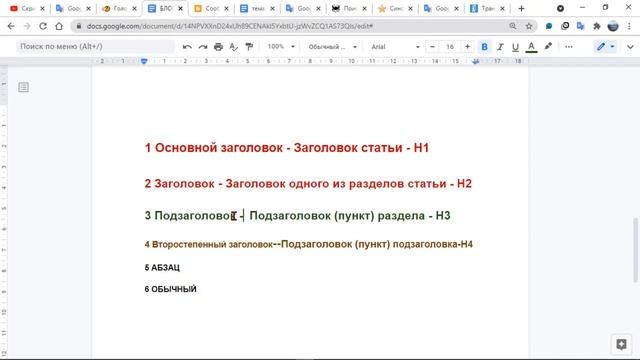This screenshot has height=360, width=640.
Task: Open the browser home page
Action: tap(59, 26)
